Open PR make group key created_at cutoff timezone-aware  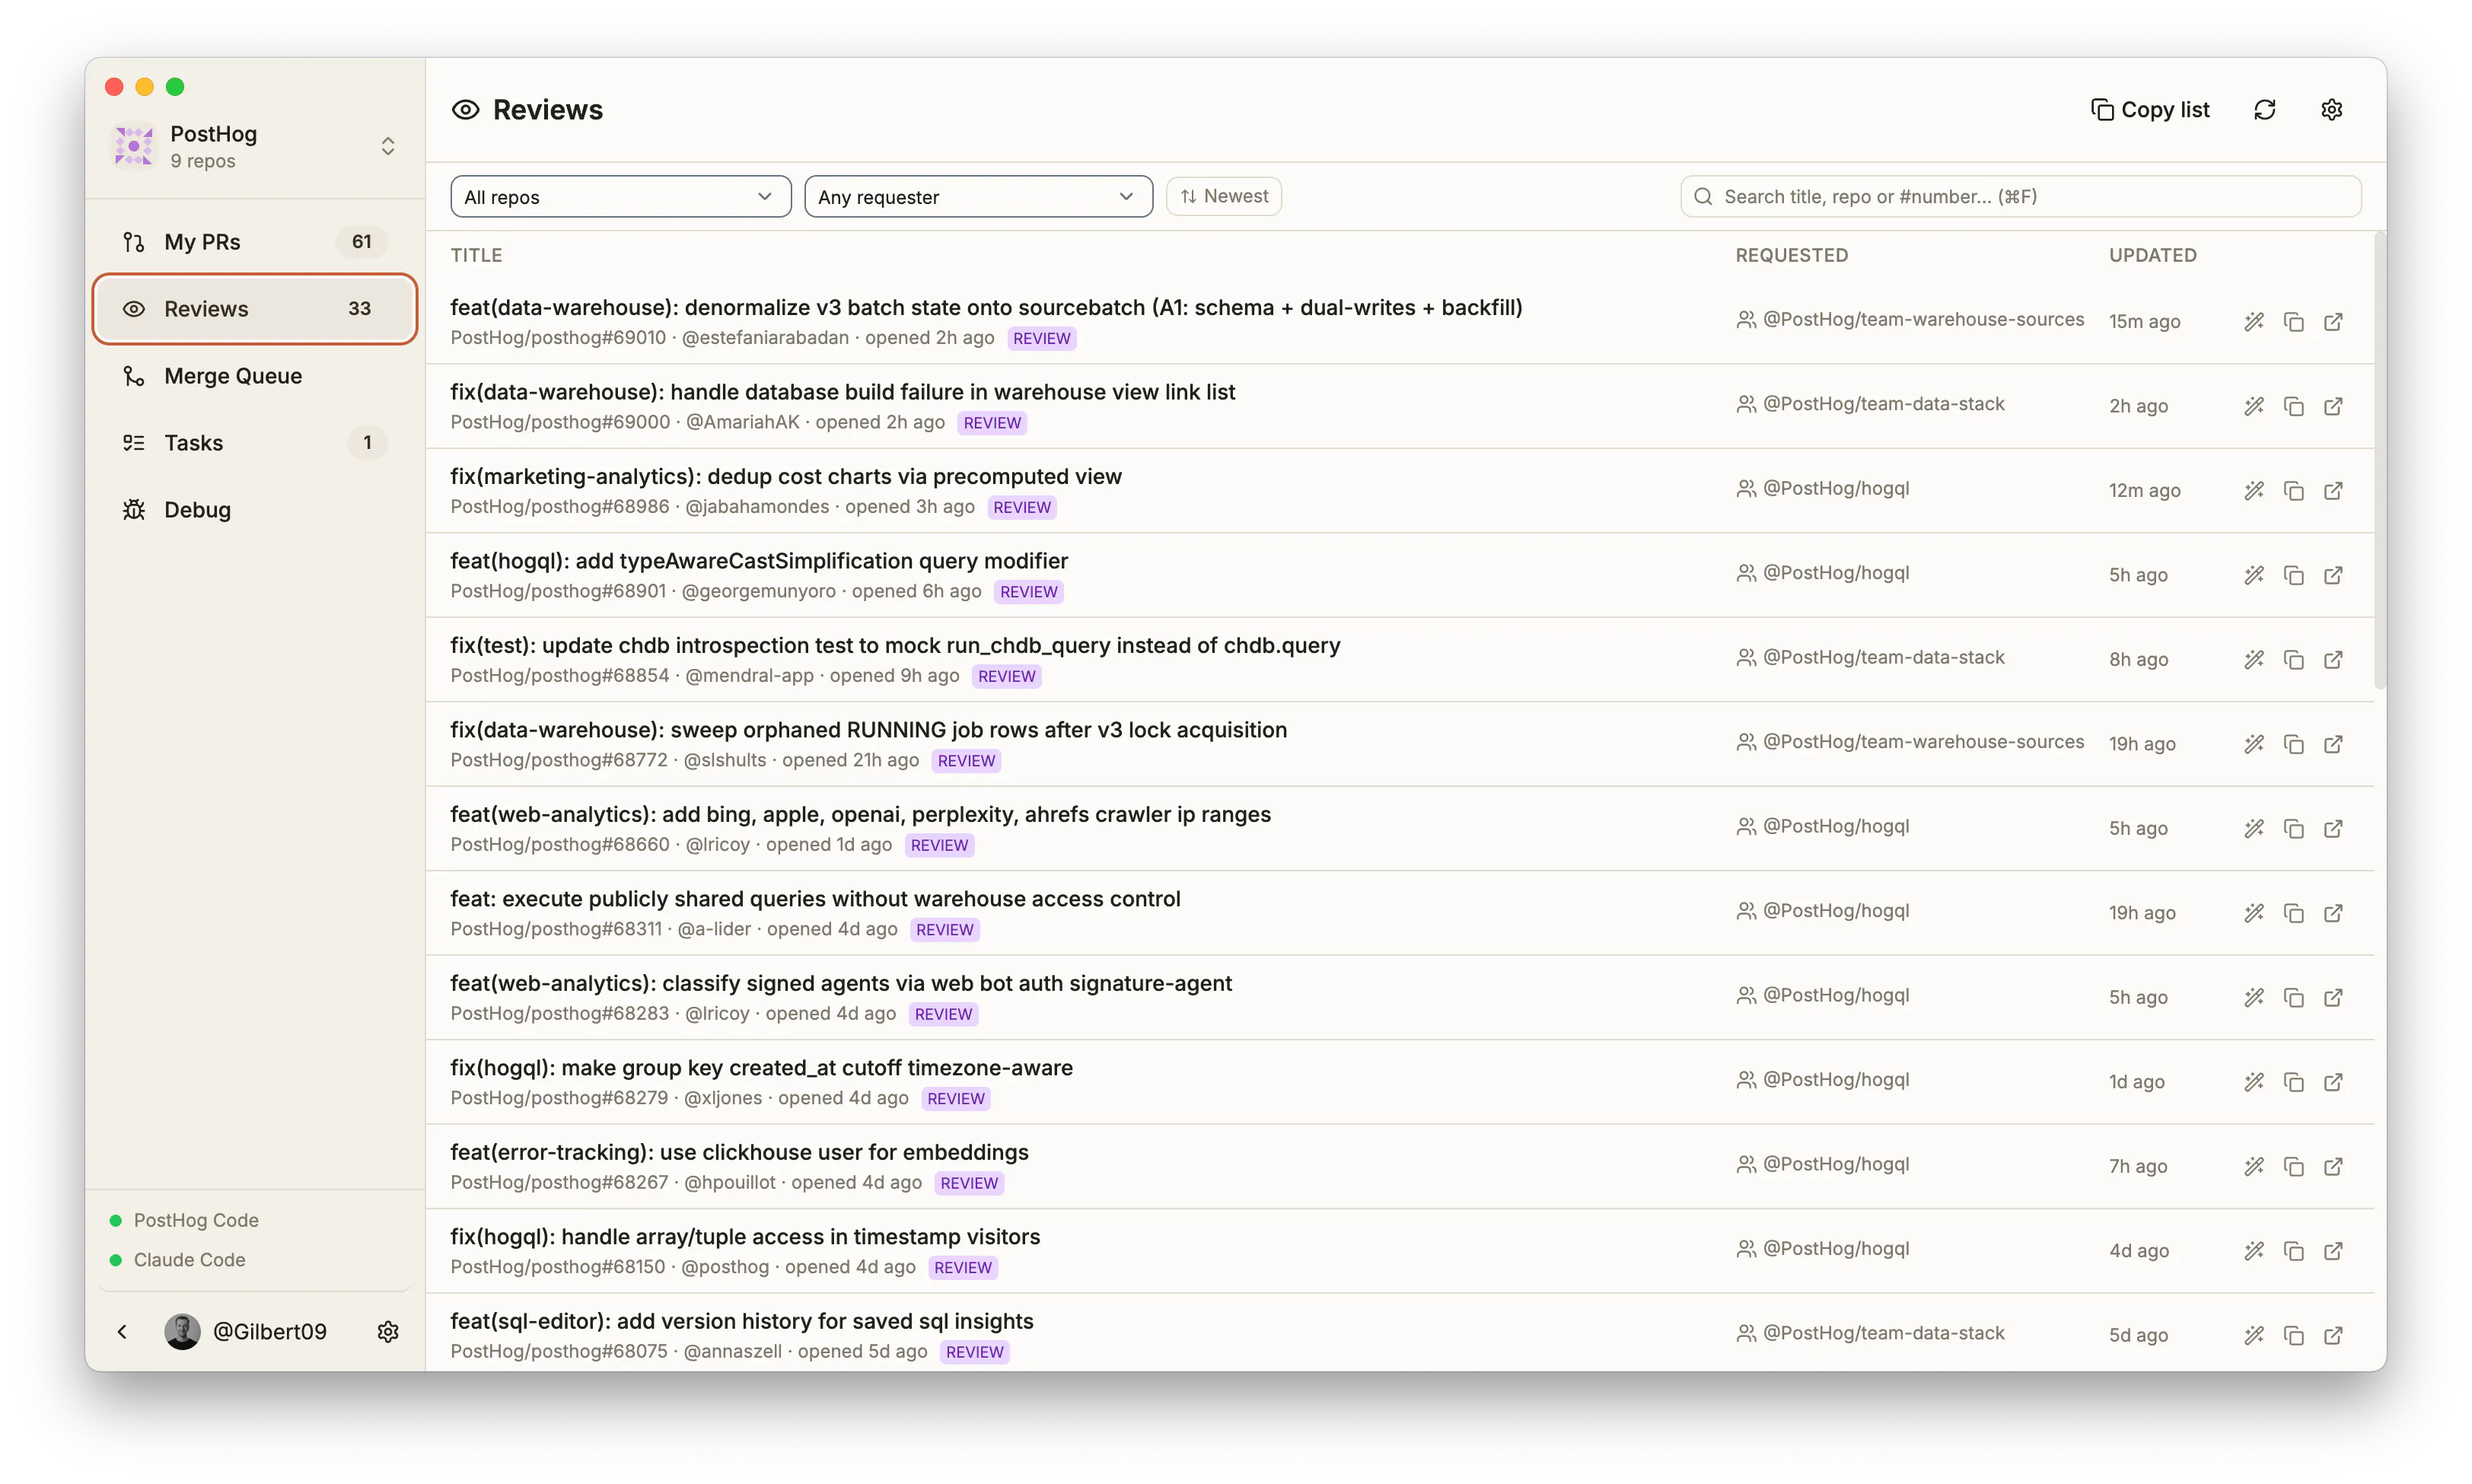click(x=761, y=1068)
